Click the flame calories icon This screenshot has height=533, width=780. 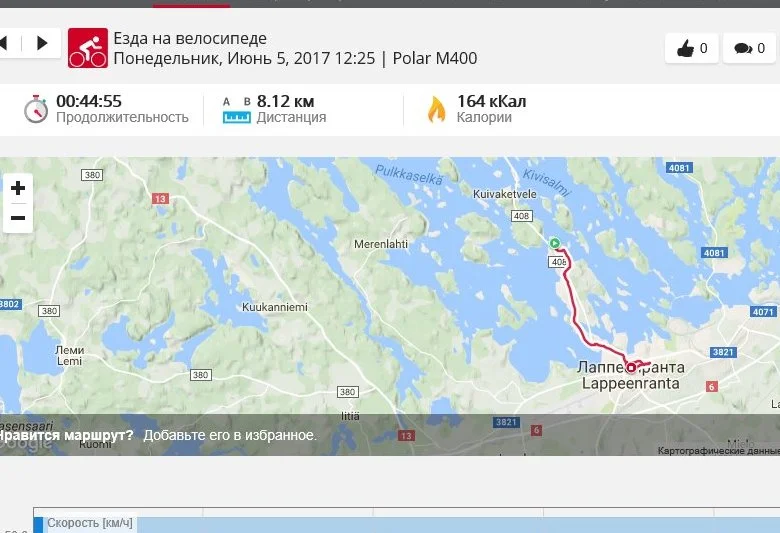tap(436, 109)
